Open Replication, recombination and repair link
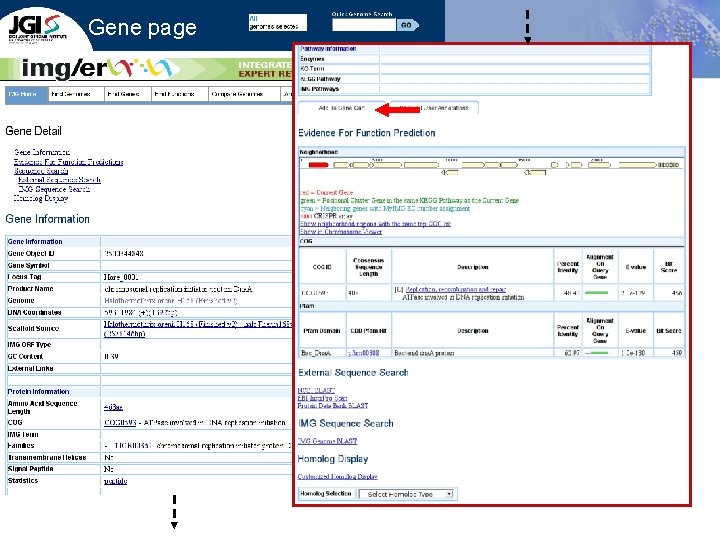Image resolution: width=720 pixels, height=540 pixels. click(x=456, y=290)
